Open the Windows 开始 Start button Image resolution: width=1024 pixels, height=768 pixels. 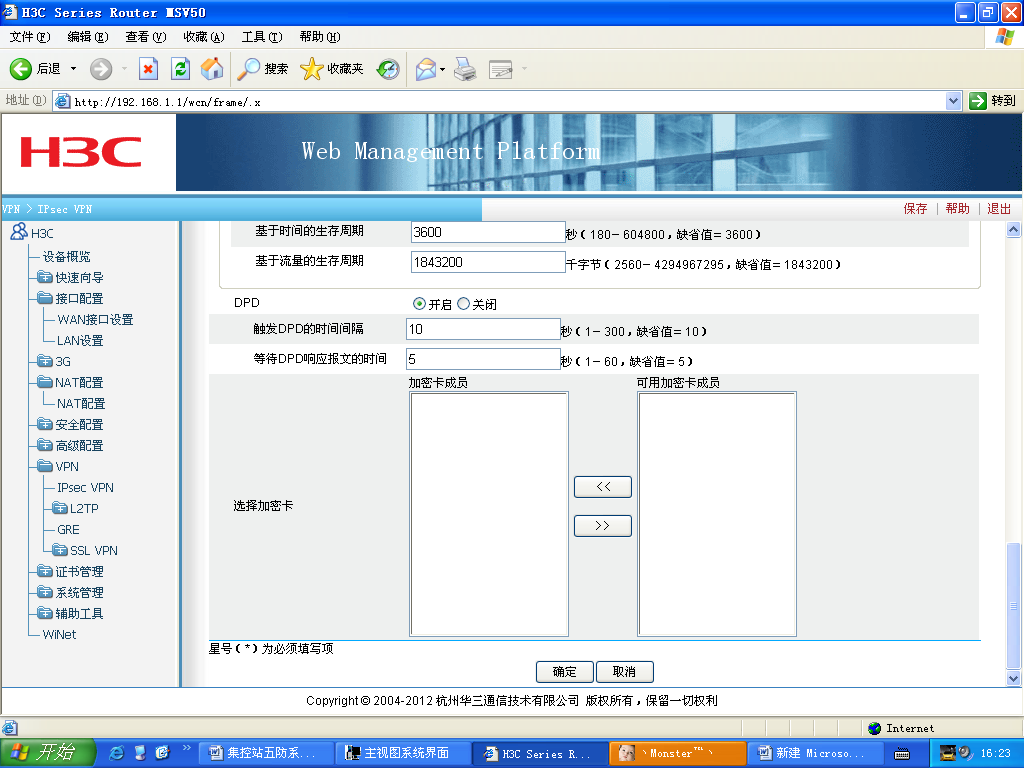(x=47, y=753)
